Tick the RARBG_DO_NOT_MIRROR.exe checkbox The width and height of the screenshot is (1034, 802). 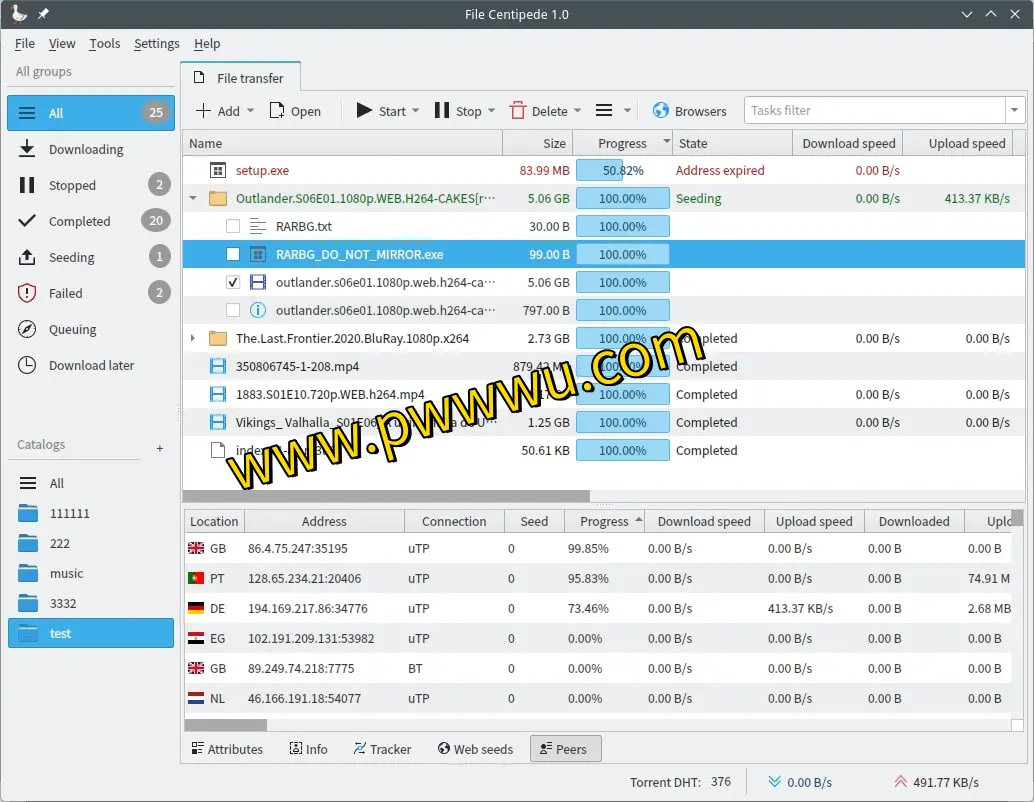[233, 254]
